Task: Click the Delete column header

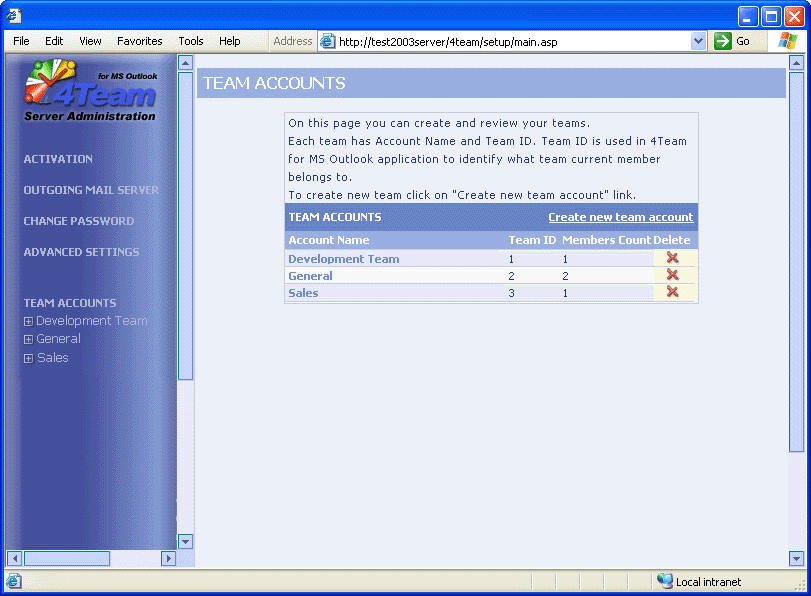Action: pyautogui.click(x=671, y=240)
